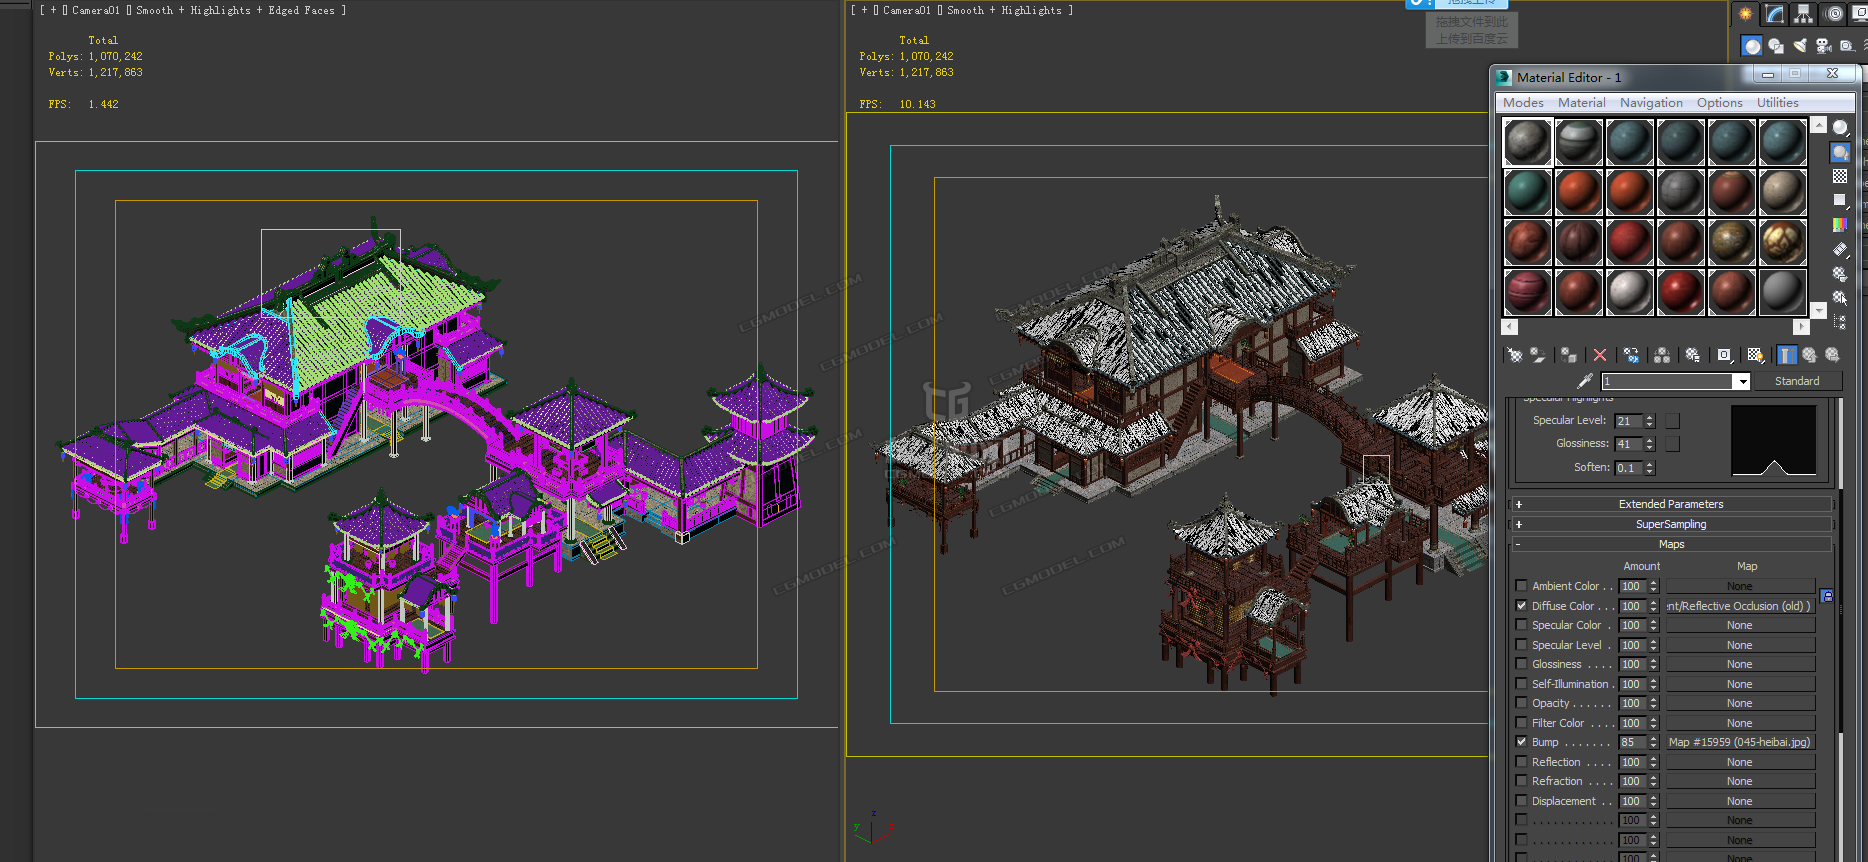Click the Opacity None map button

(1740, 703)
